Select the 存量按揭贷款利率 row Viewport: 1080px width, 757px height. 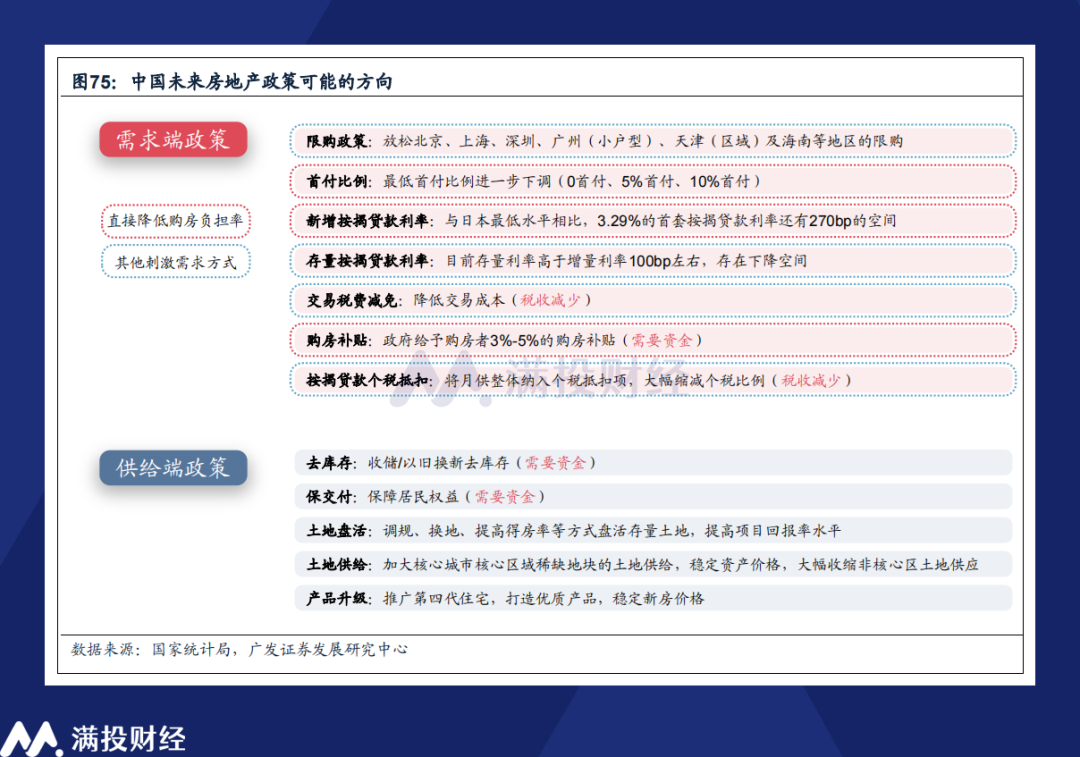coord(652,261)
